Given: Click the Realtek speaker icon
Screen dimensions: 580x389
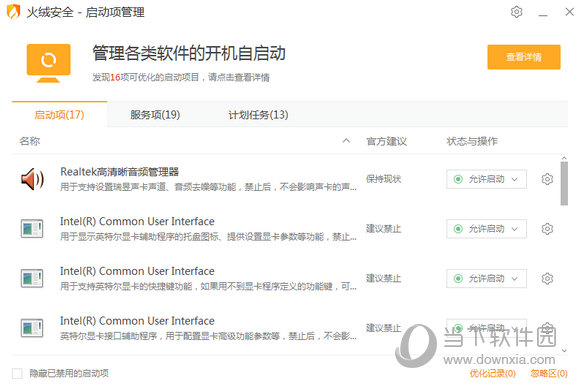Looking at the screenshot, I should pos(32,179).
